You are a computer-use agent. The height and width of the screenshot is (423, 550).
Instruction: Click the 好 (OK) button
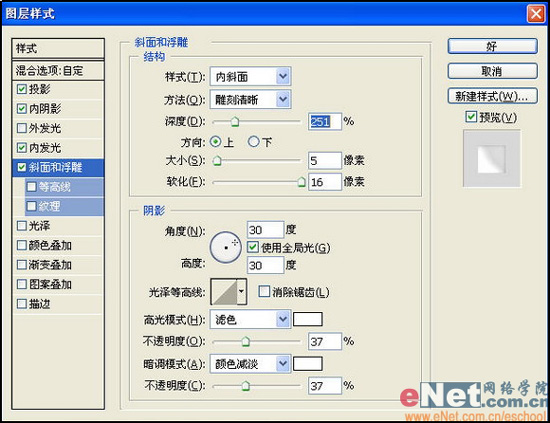point(492,46)
